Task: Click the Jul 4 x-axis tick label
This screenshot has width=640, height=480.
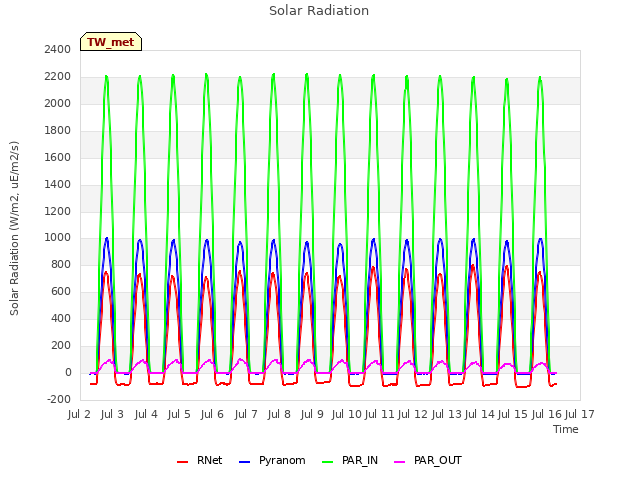Action: 146,414
